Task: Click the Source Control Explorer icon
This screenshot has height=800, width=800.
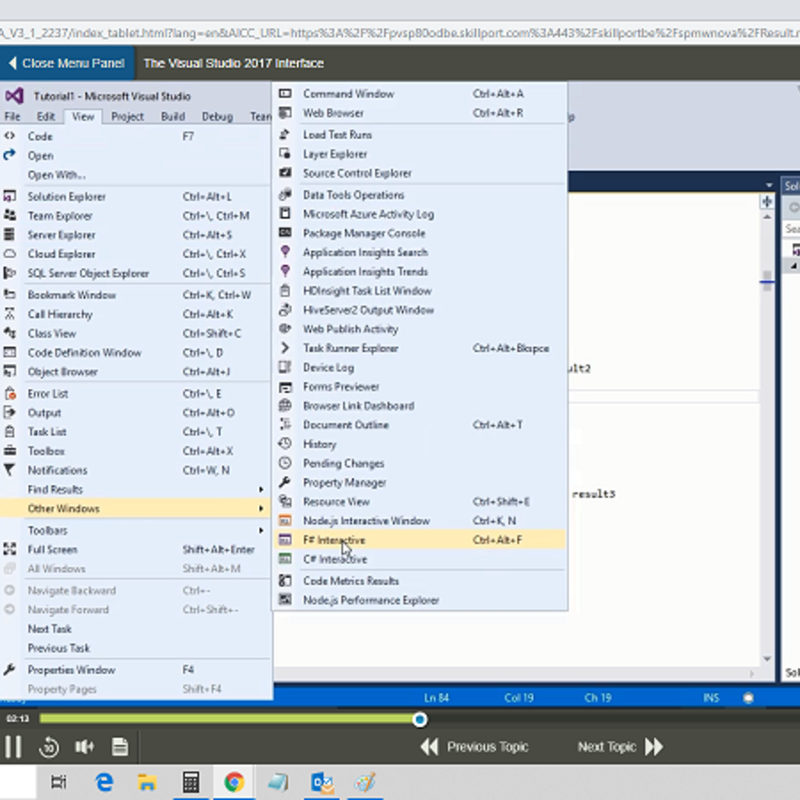Action: (x=285, y=173)
